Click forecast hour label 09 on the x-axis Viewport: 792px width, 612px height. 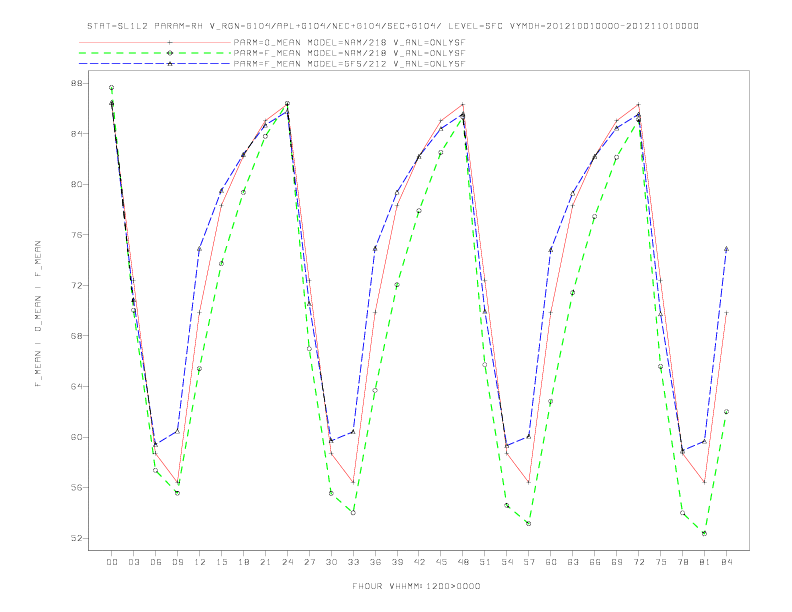[x=178, y=562]
